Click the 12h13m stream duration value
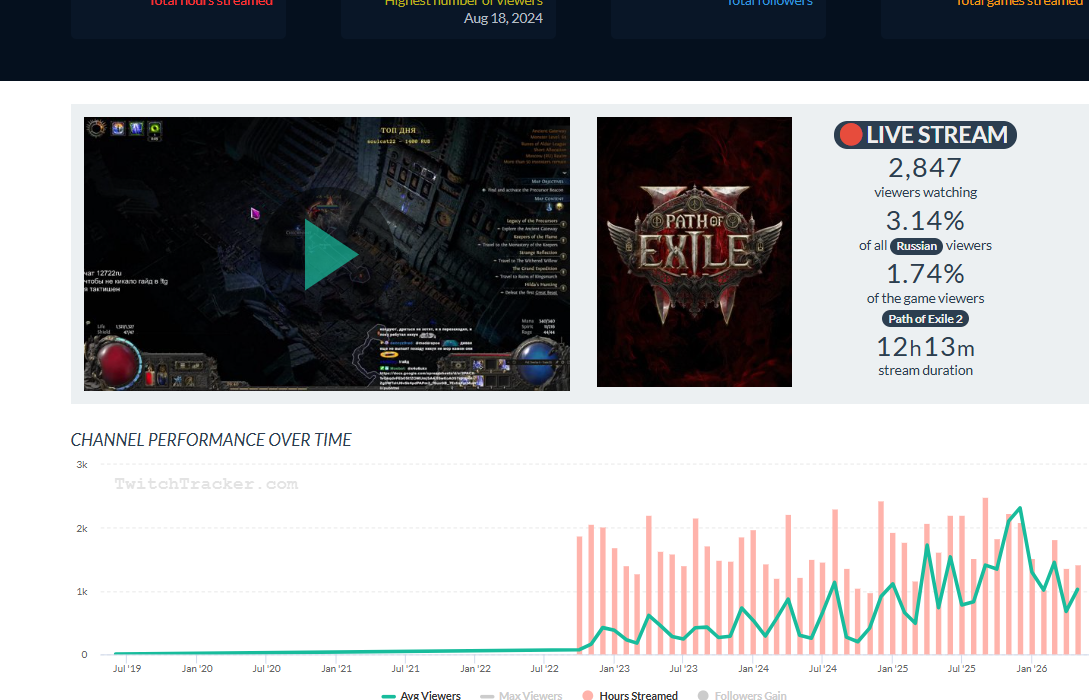This screenshot has width=1089, height=700. tap(925, 347)
